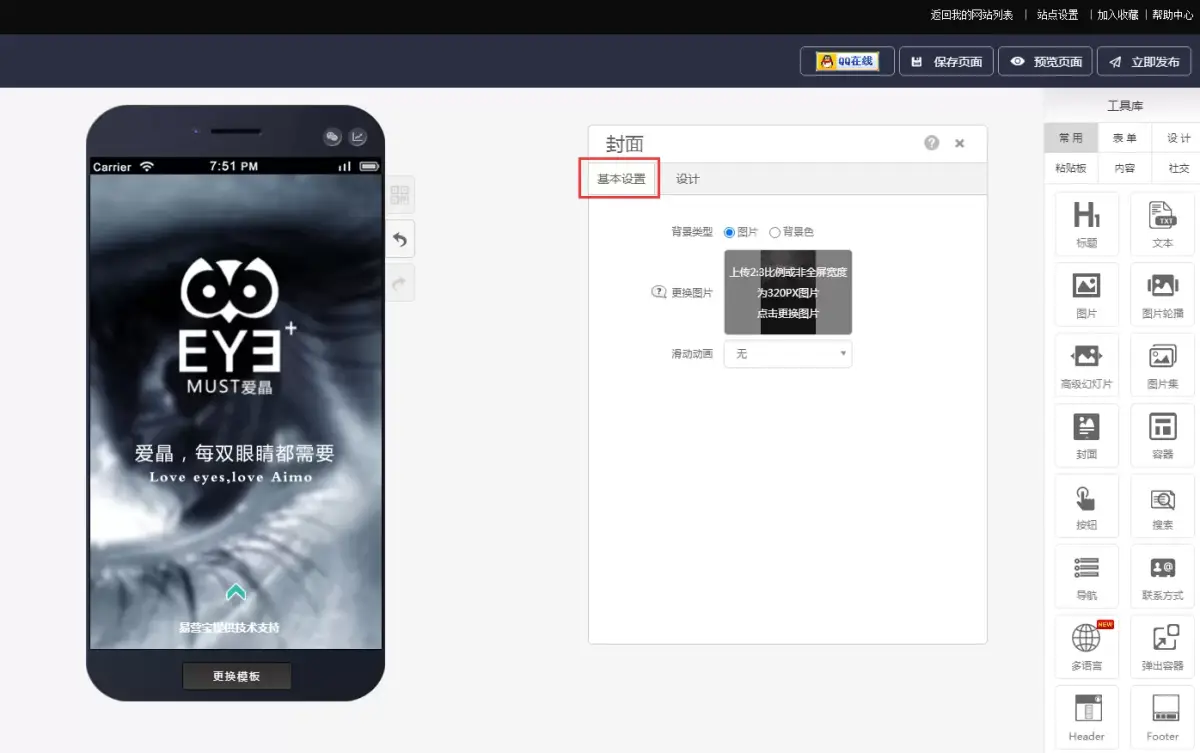Click the cover image thumbnail to replace it
1200x753 pixels.
coord(788,292)
